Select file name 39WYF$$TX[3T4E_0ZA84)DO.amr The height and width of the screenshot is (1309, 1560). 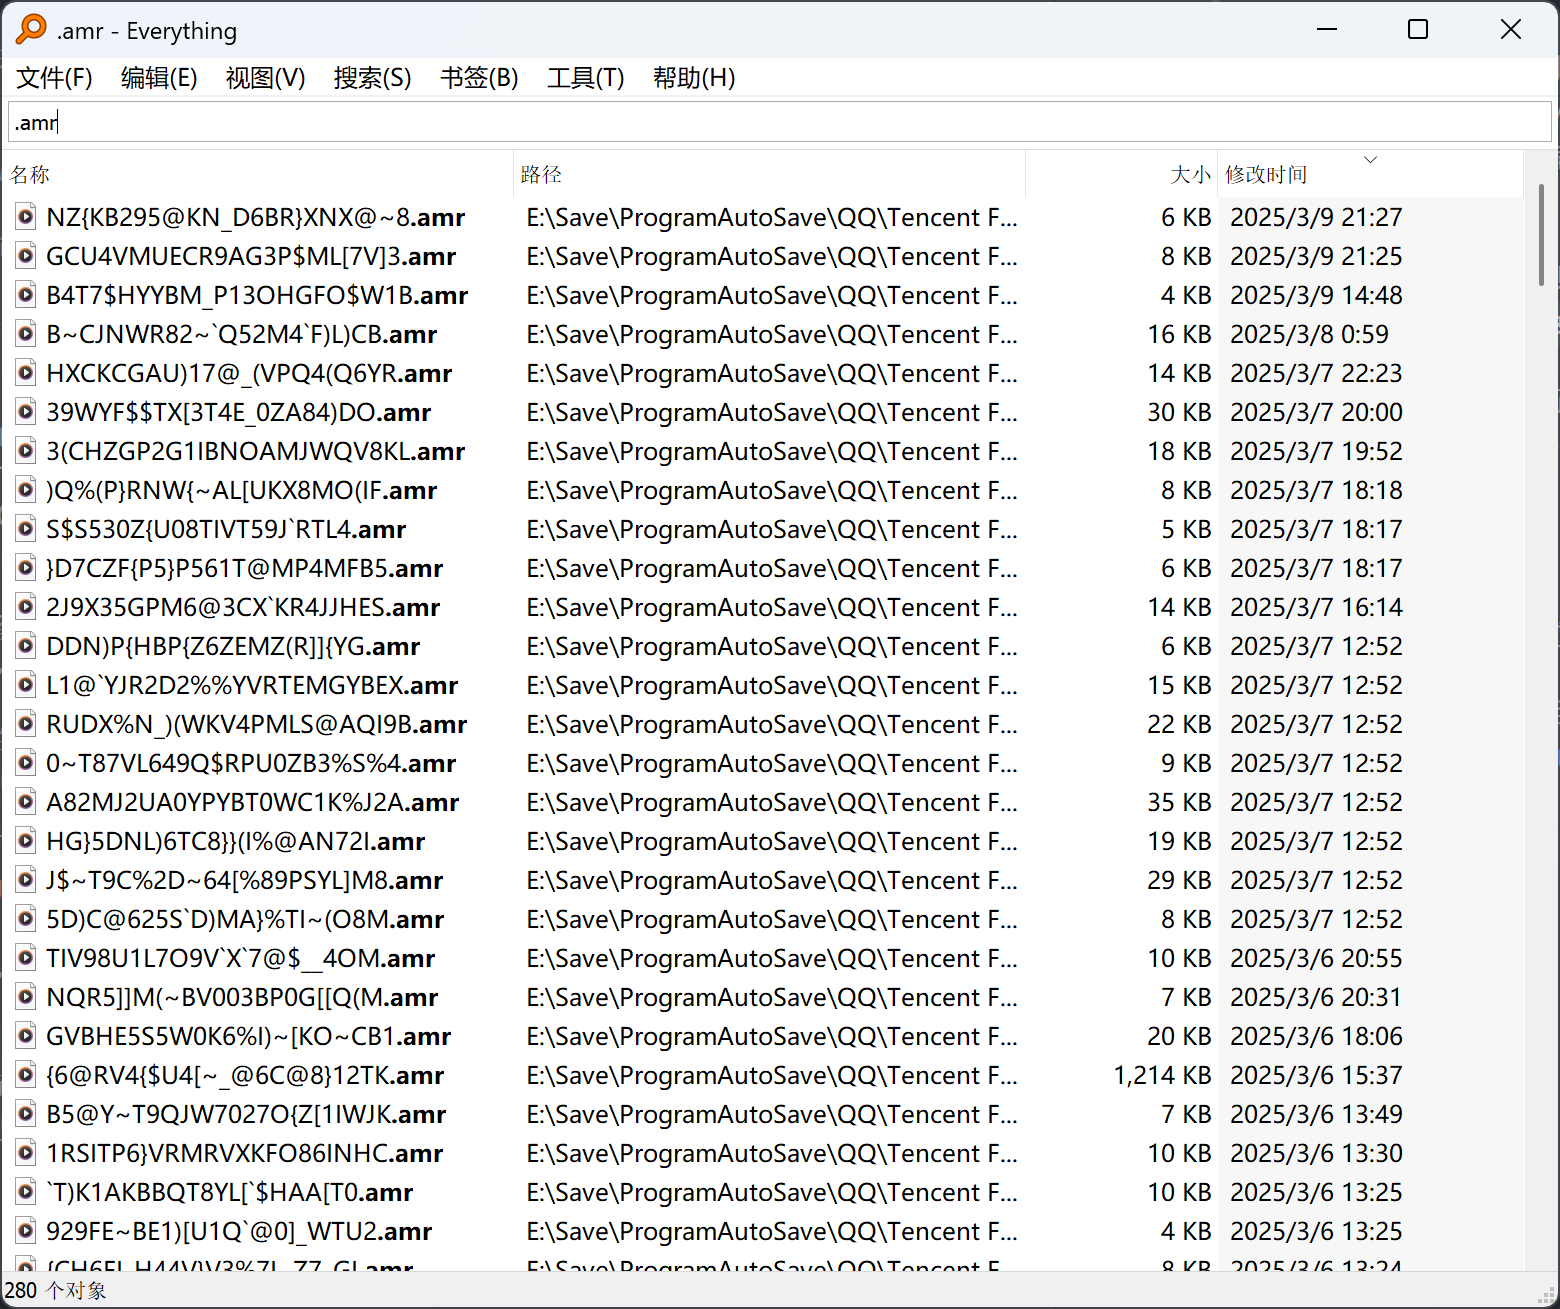239,412
